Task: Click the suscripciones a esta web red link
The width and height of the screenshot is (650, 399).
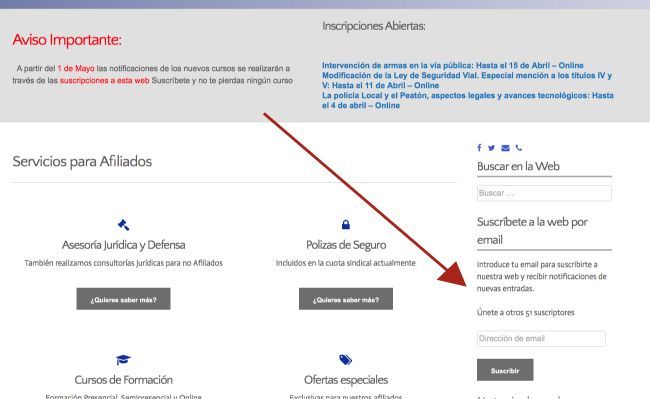Action: [104, 80]
